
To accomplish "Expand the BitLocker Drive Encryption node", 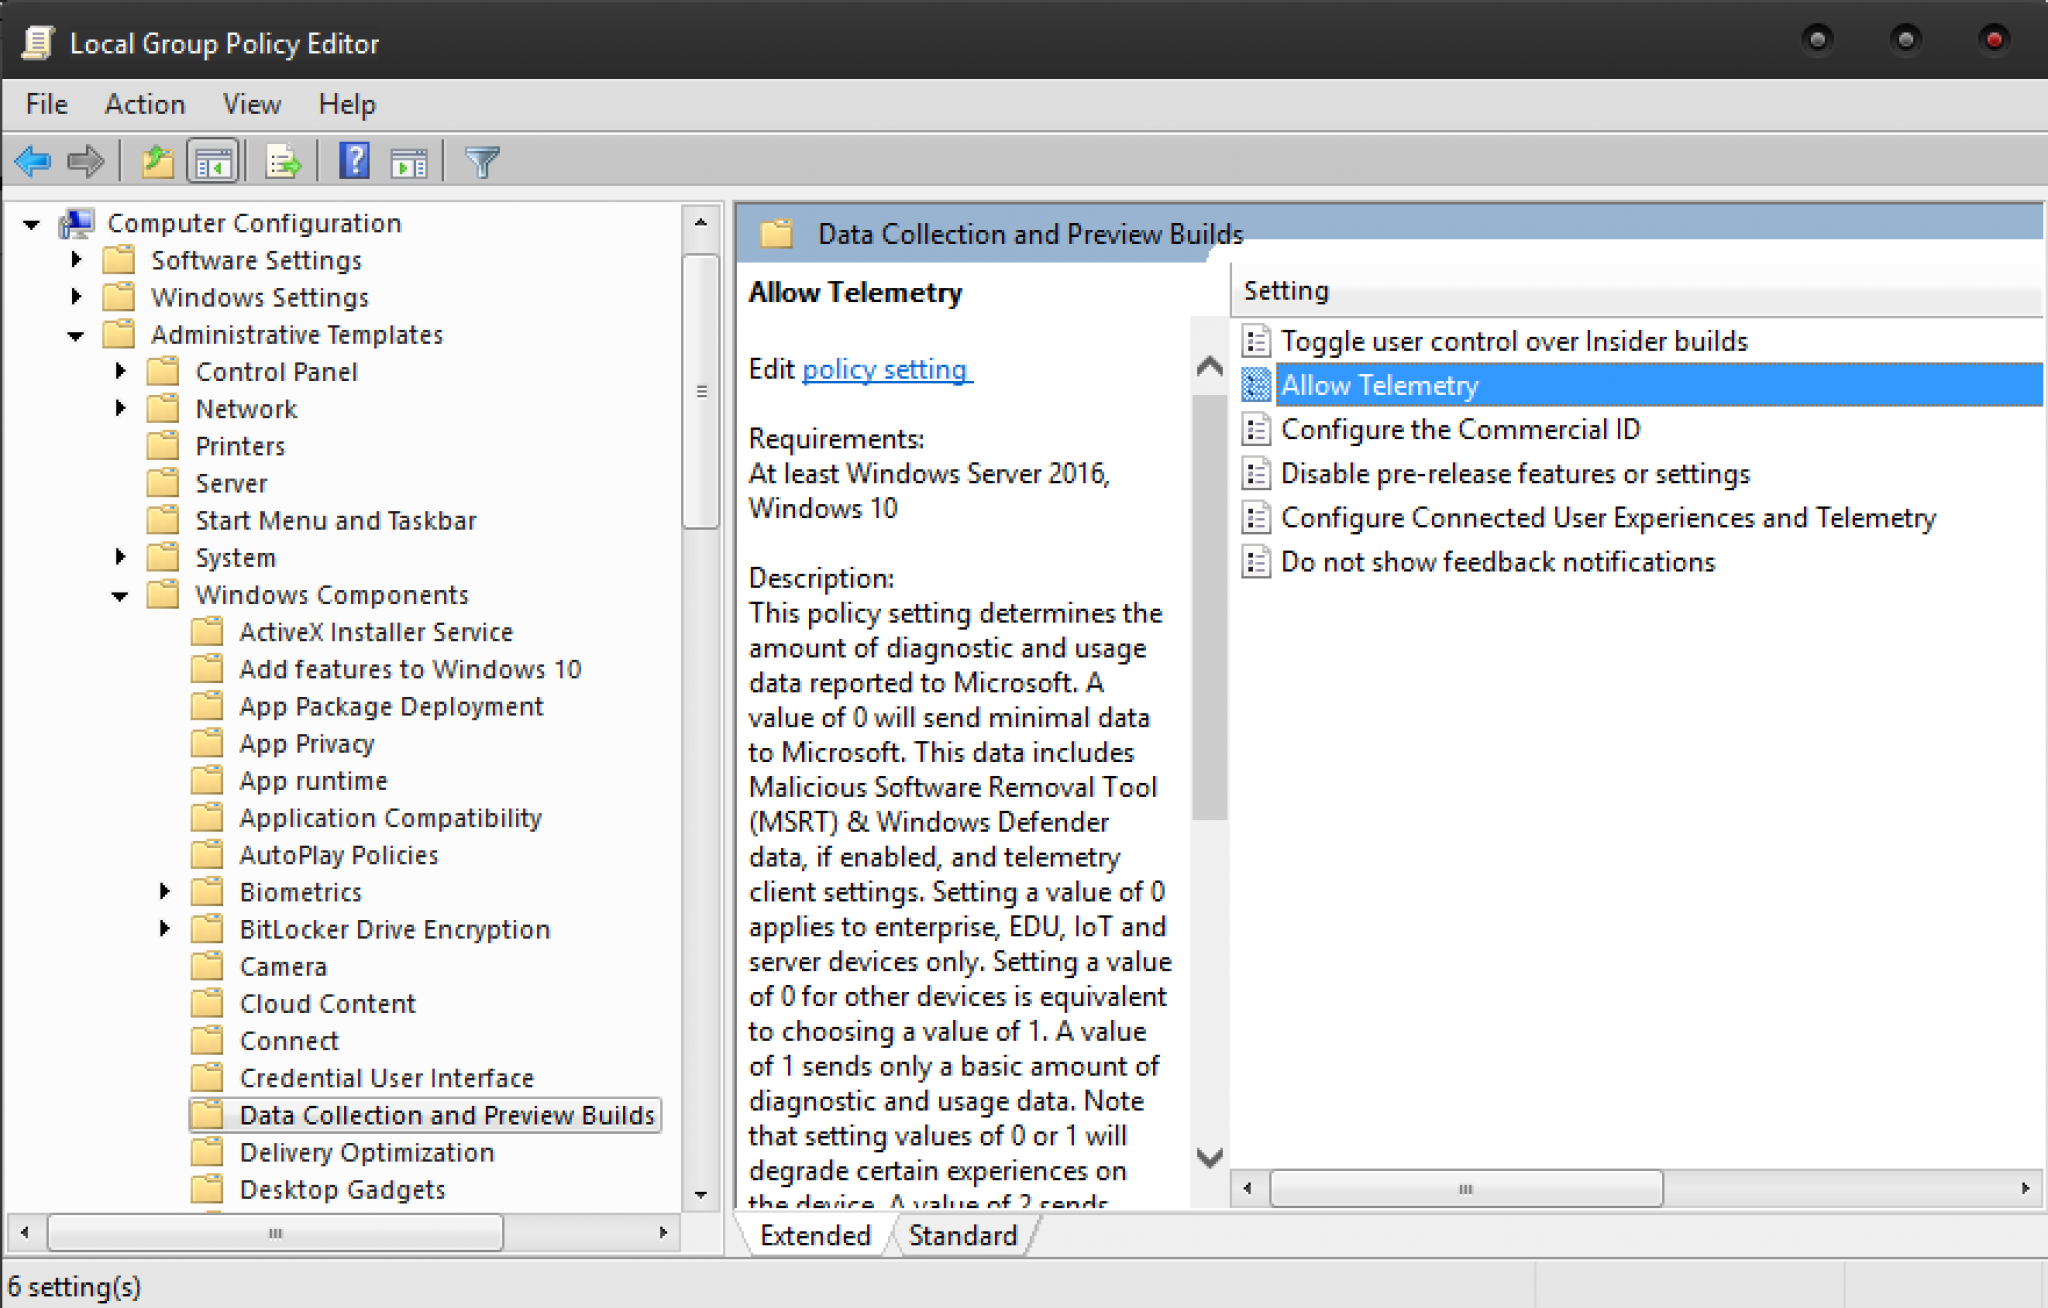I will pos(165,929).
